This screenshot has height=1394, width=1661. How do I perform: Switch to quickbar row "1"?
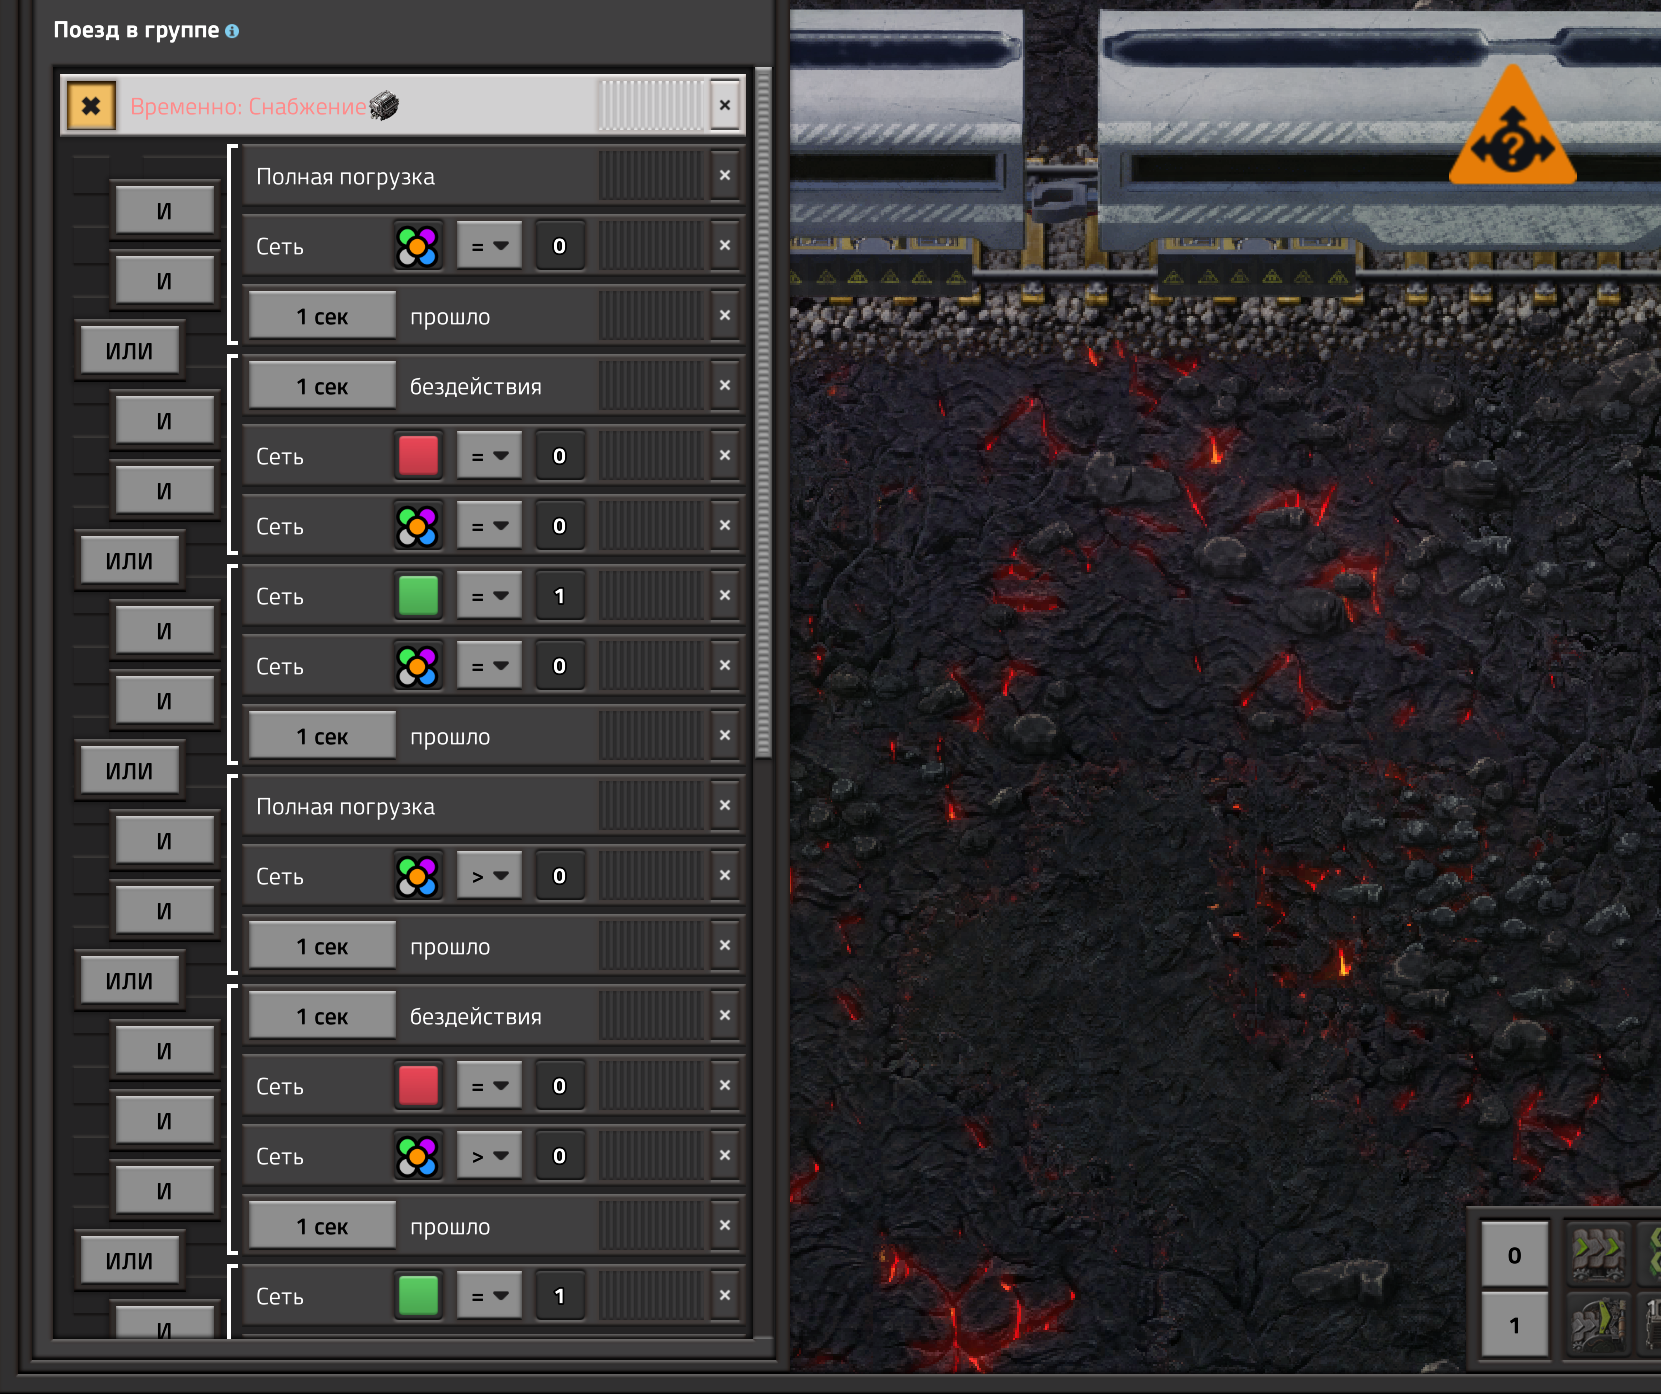(x=1514, y=1325)
